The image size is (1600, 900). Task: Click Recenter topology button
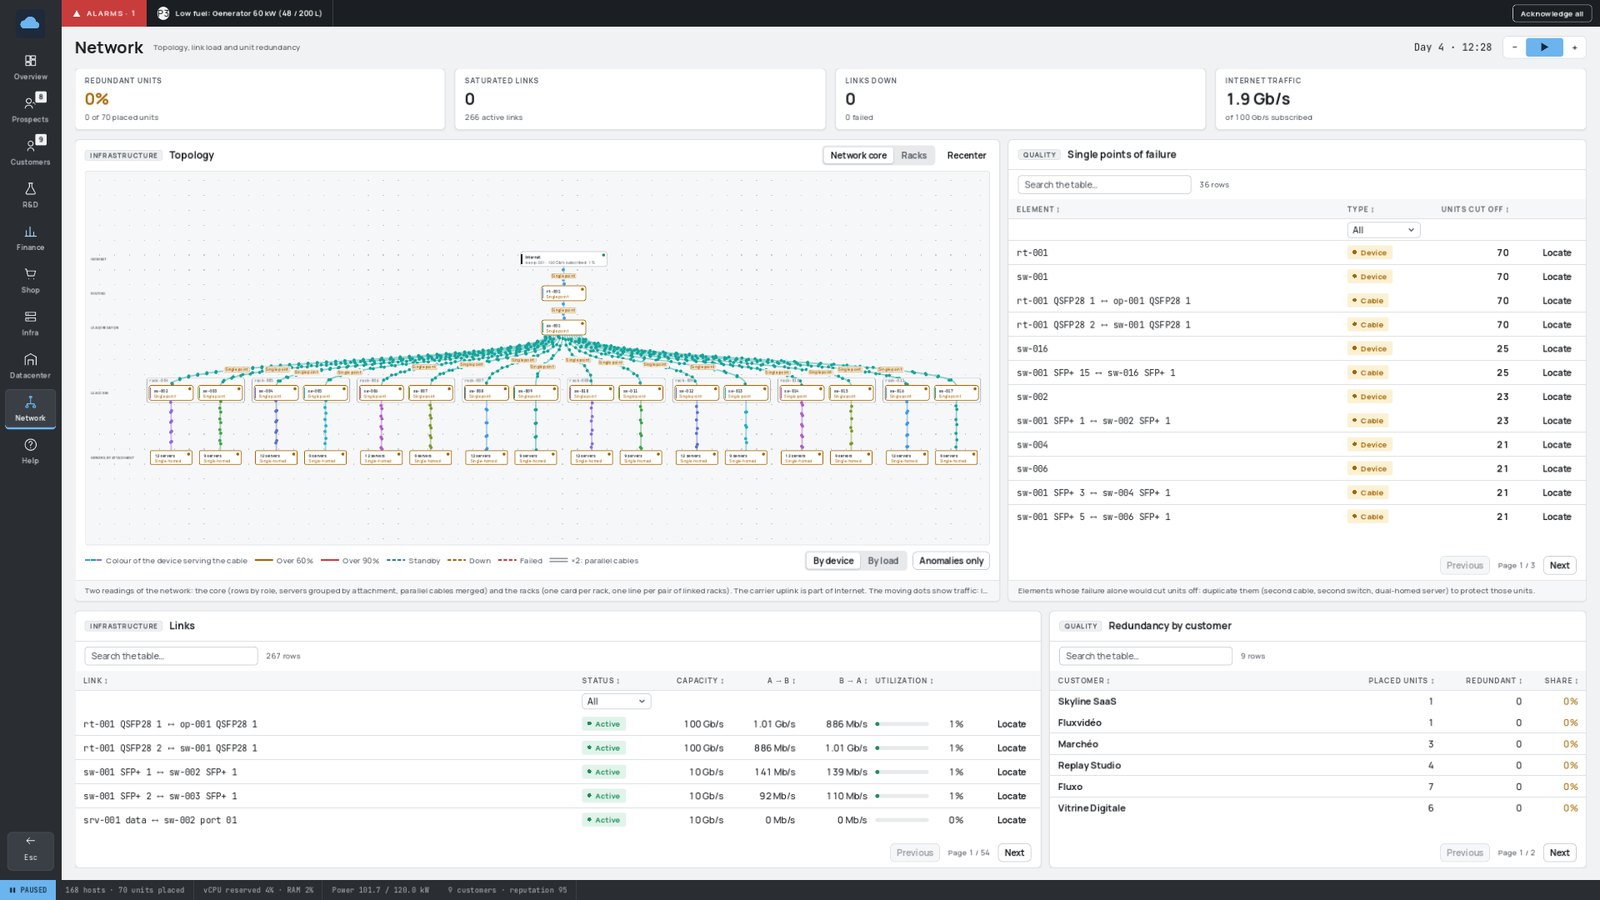[966, 155]
